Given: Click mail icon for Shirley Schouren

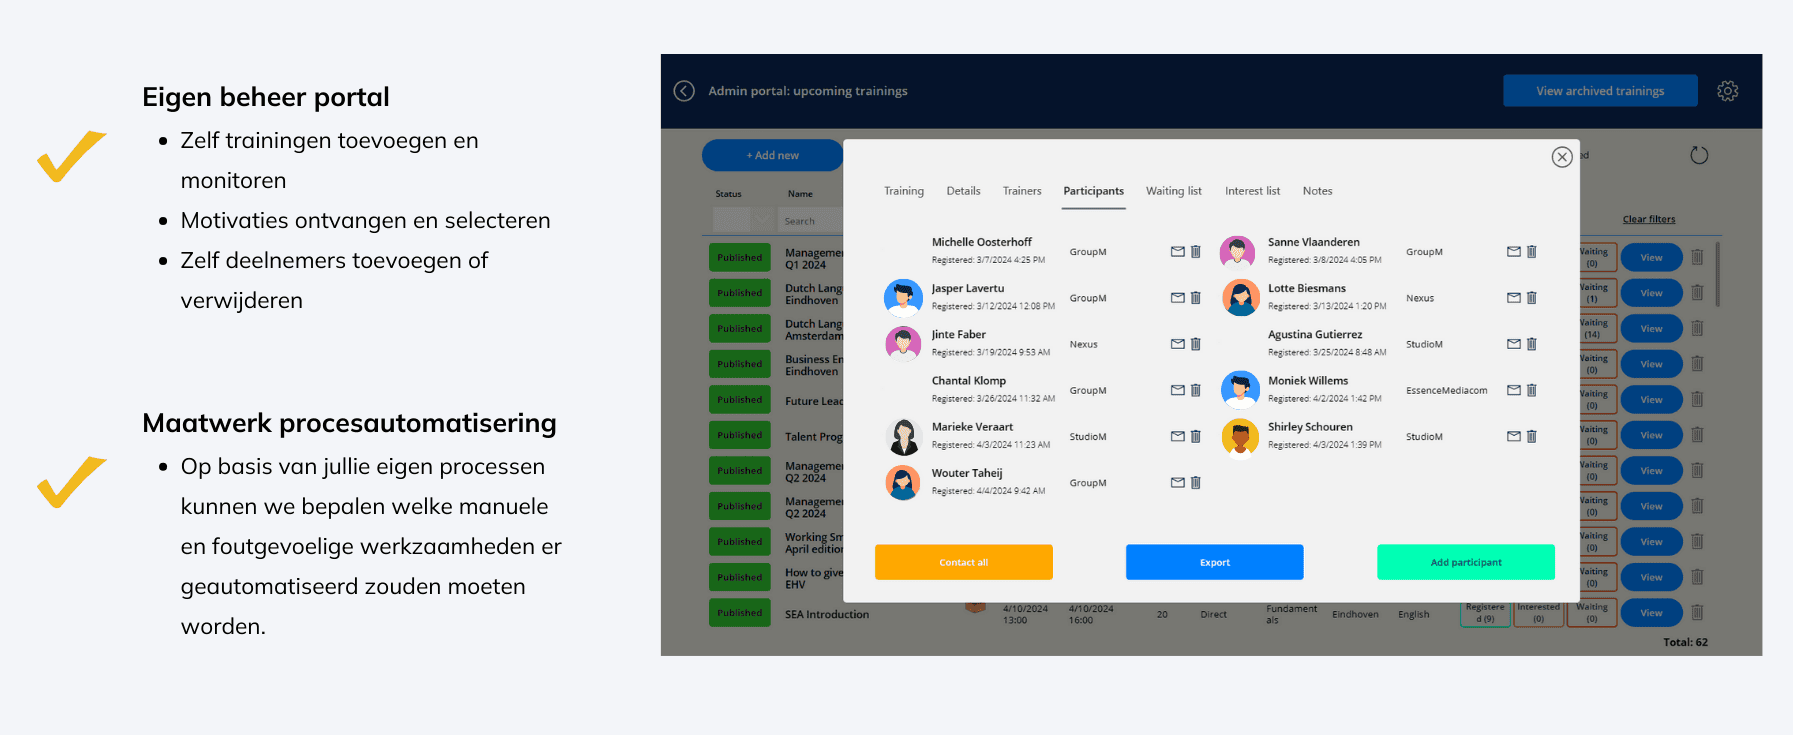Looking at the screenshot, I should pyautogui.click(x=1513, y=436).
